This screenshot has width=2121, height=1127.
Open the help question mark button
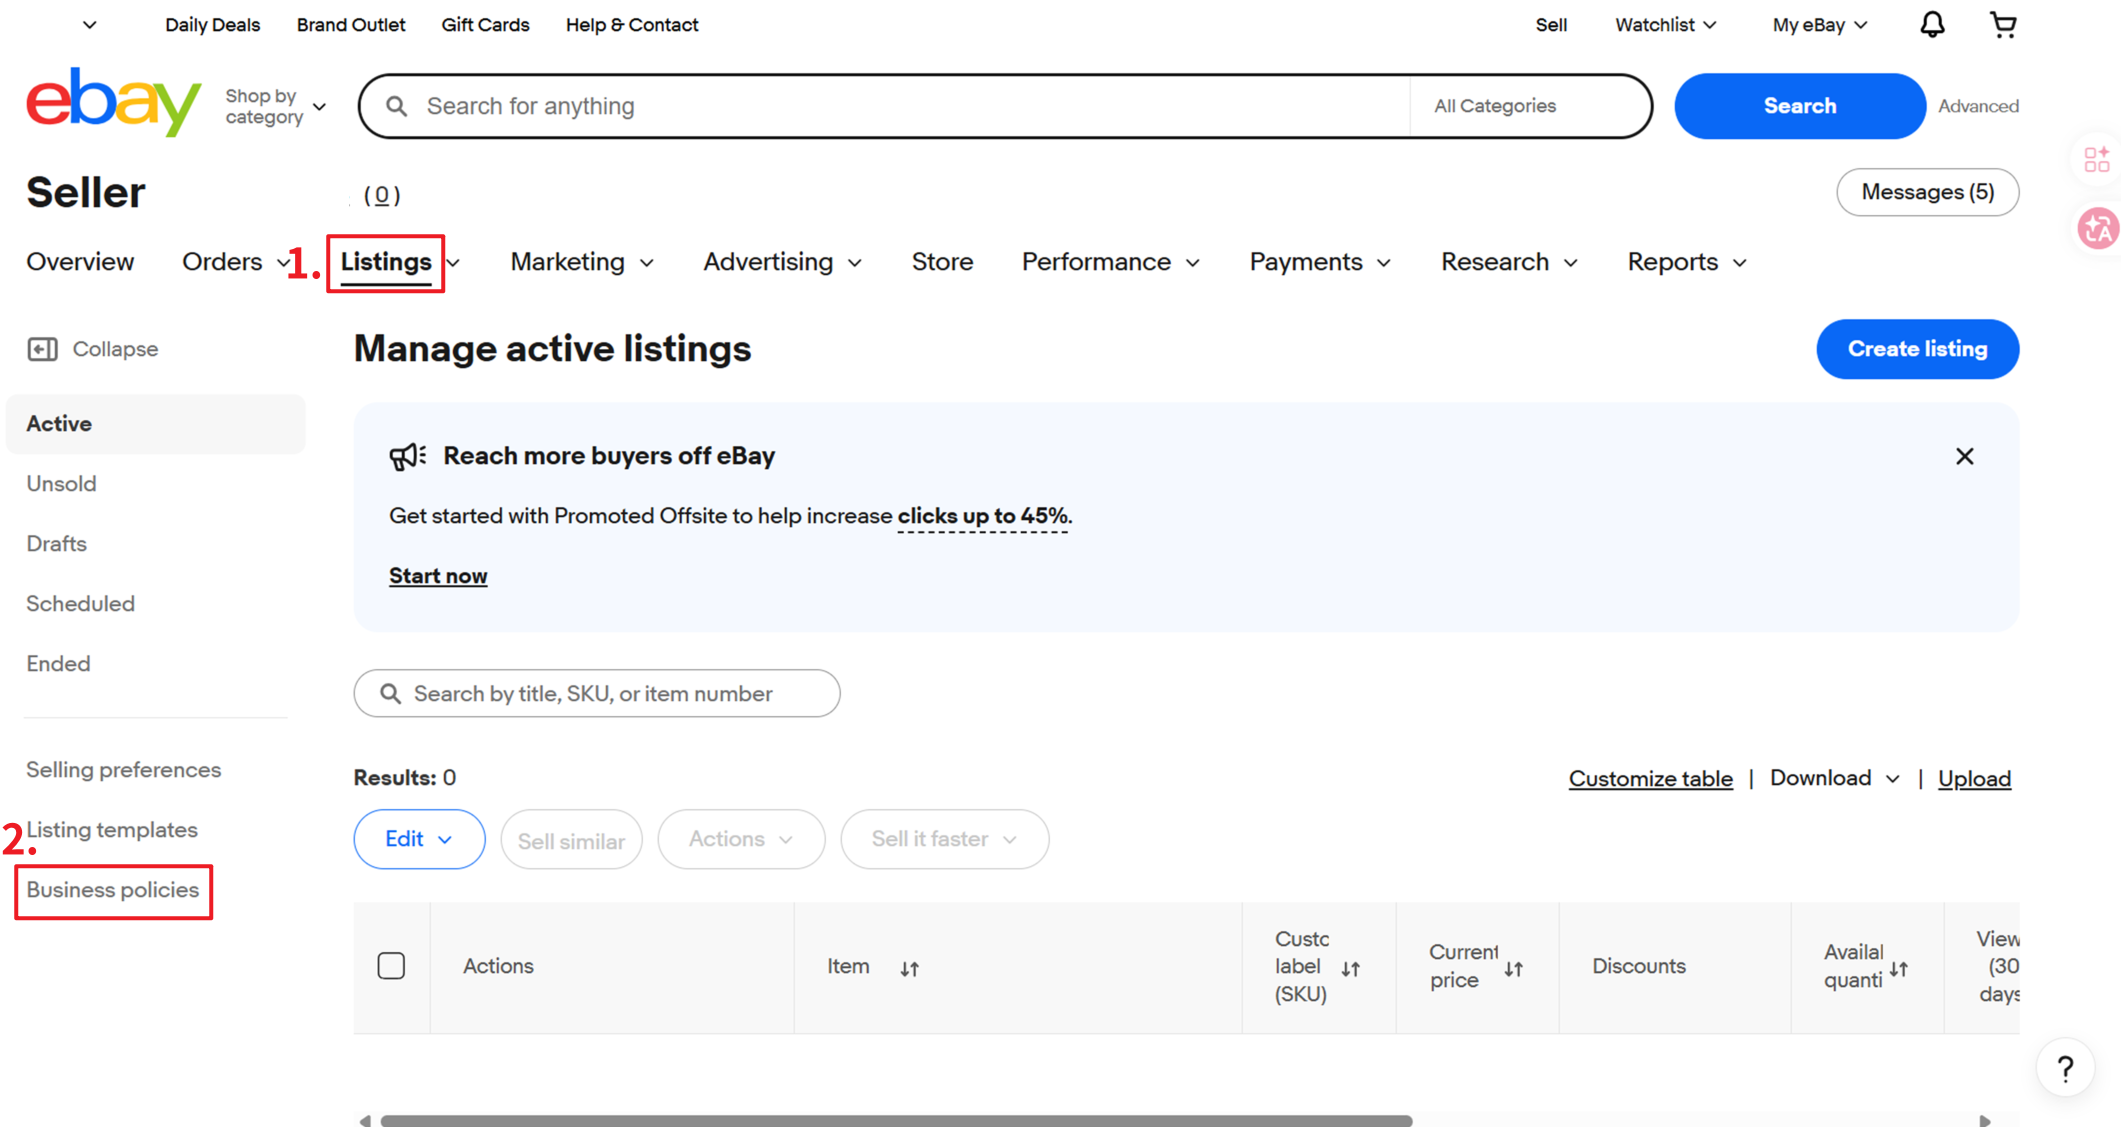pos(2065,1069)
